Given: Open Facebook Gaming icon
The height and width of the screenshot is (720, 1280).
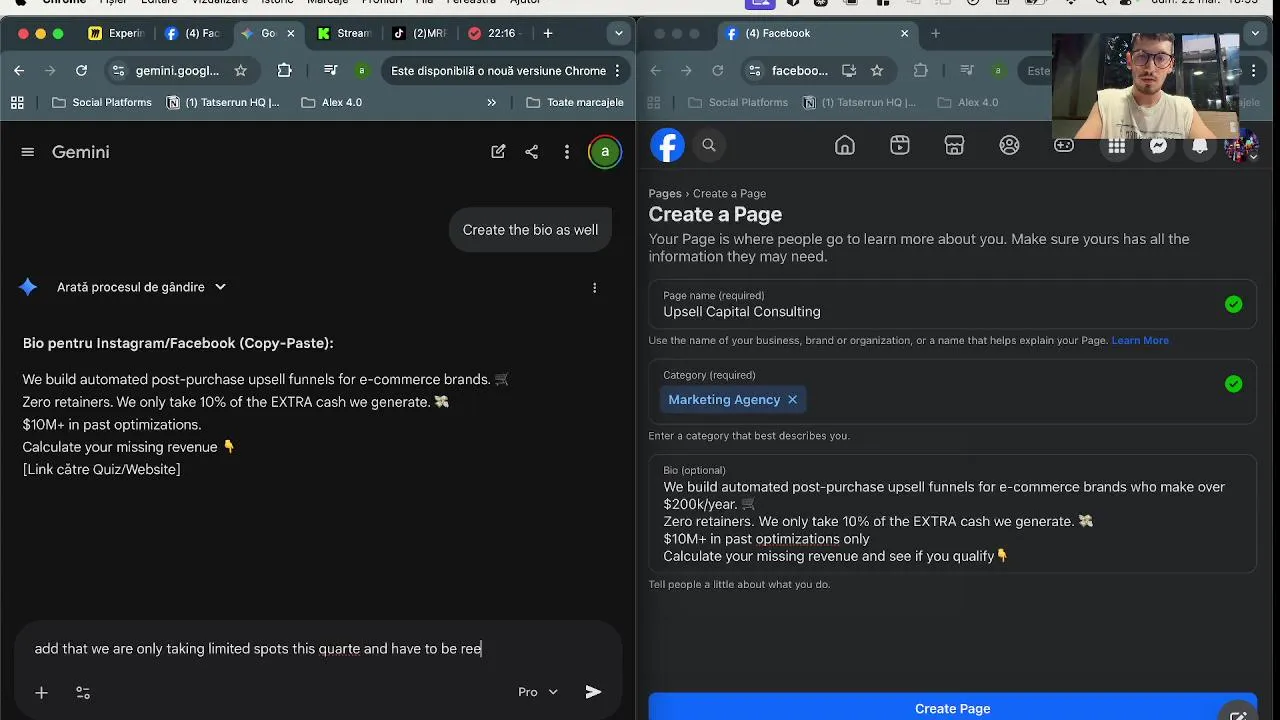Looking at the screenshot, I should tap(1064, 145).
